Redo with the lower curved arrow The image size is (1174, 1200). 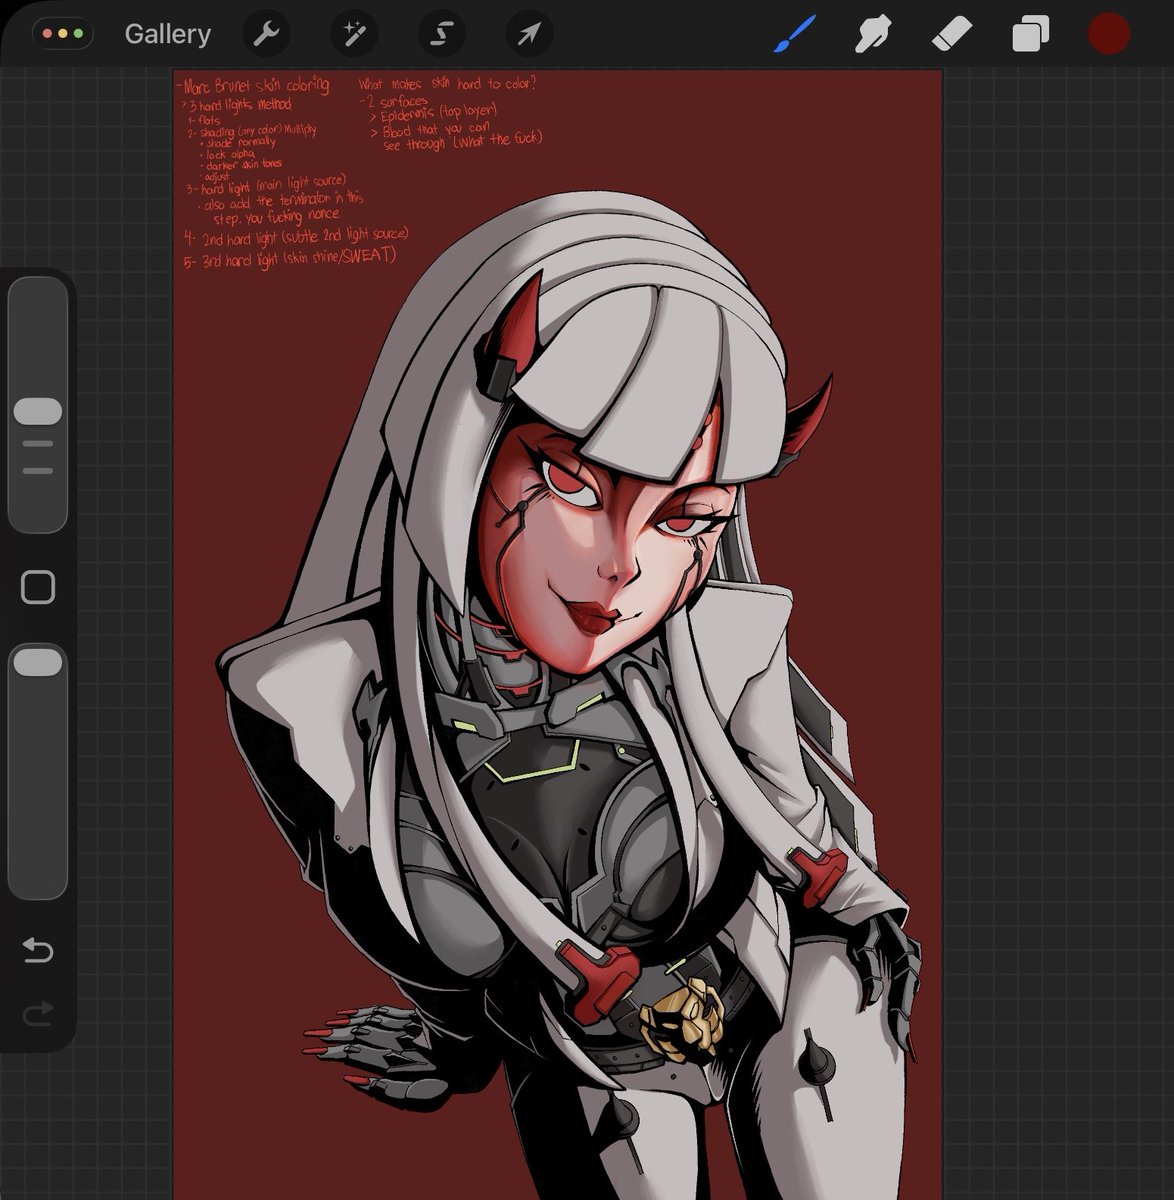[x=38, y=1016]
